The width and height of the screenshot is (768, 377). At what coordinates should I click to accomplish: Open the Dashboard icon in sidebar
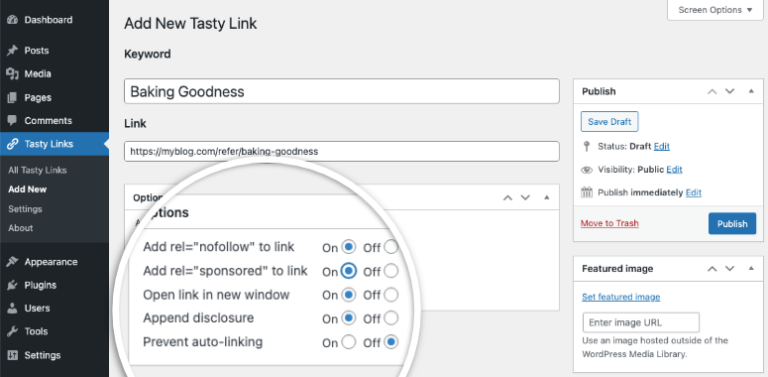pyautogui.click(x=13, y=20)
